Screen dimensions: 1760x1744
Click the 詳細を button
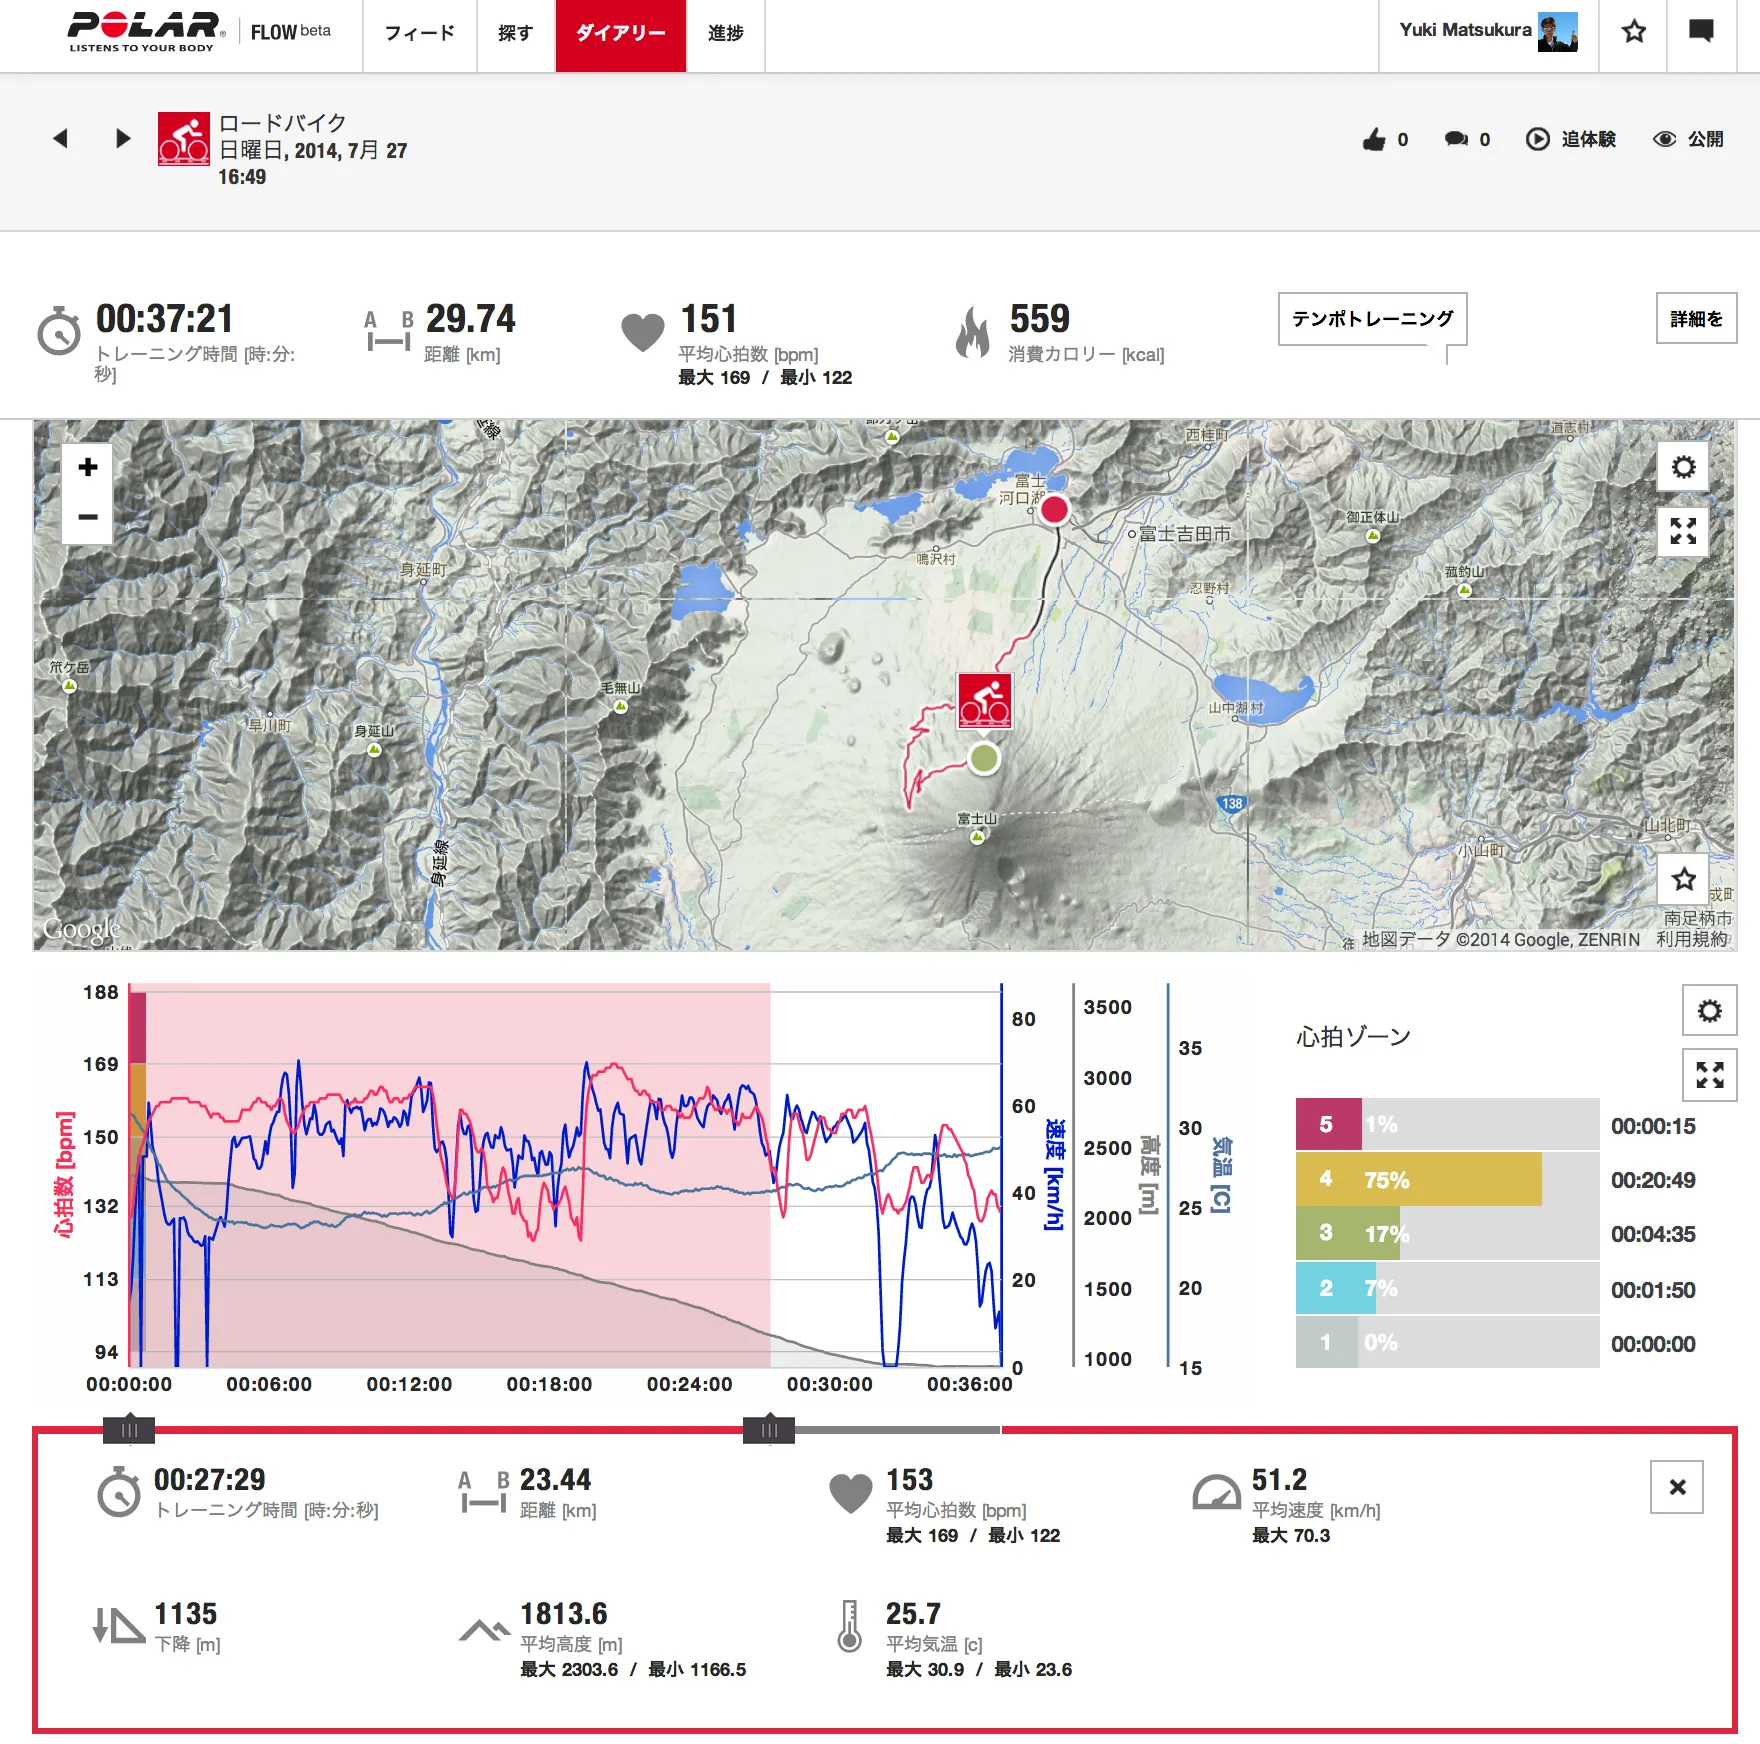1695,319
